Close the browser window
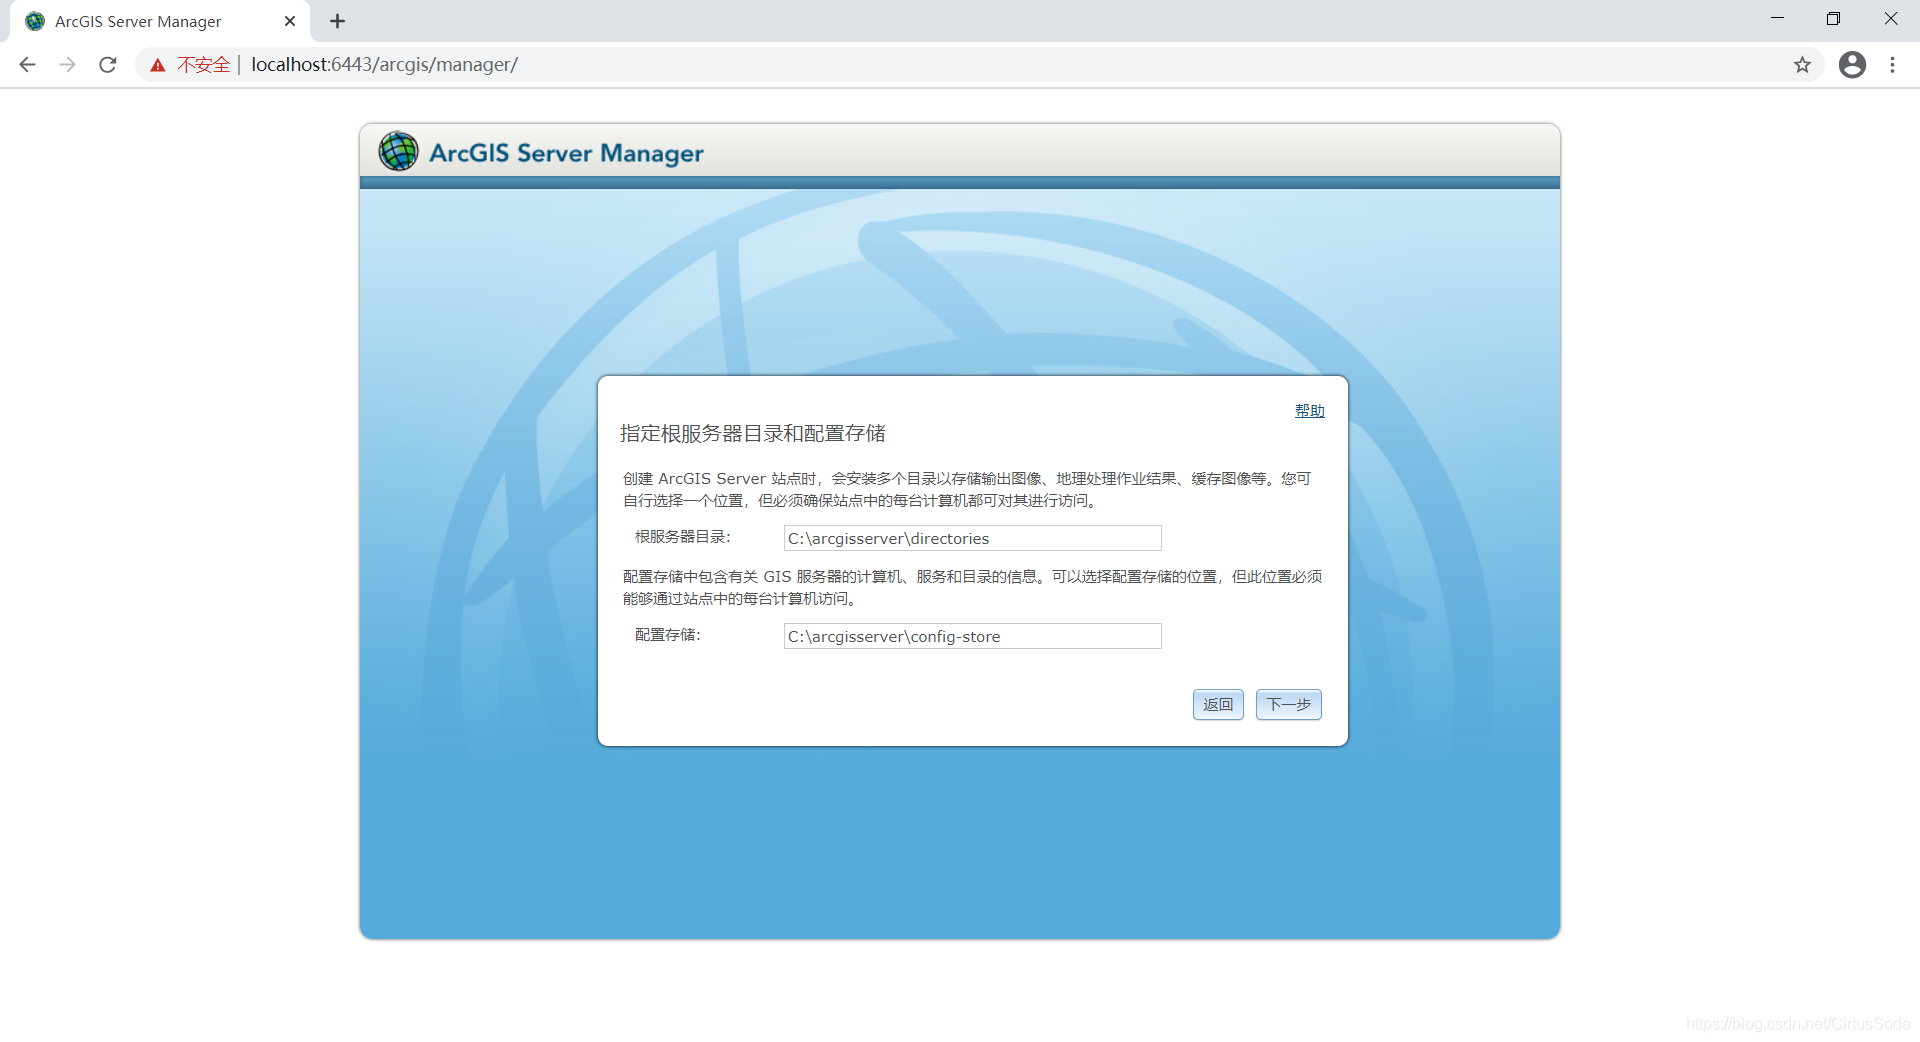The height and width of the screenshot is (1042, 1920). click(x=1890, y=19)
